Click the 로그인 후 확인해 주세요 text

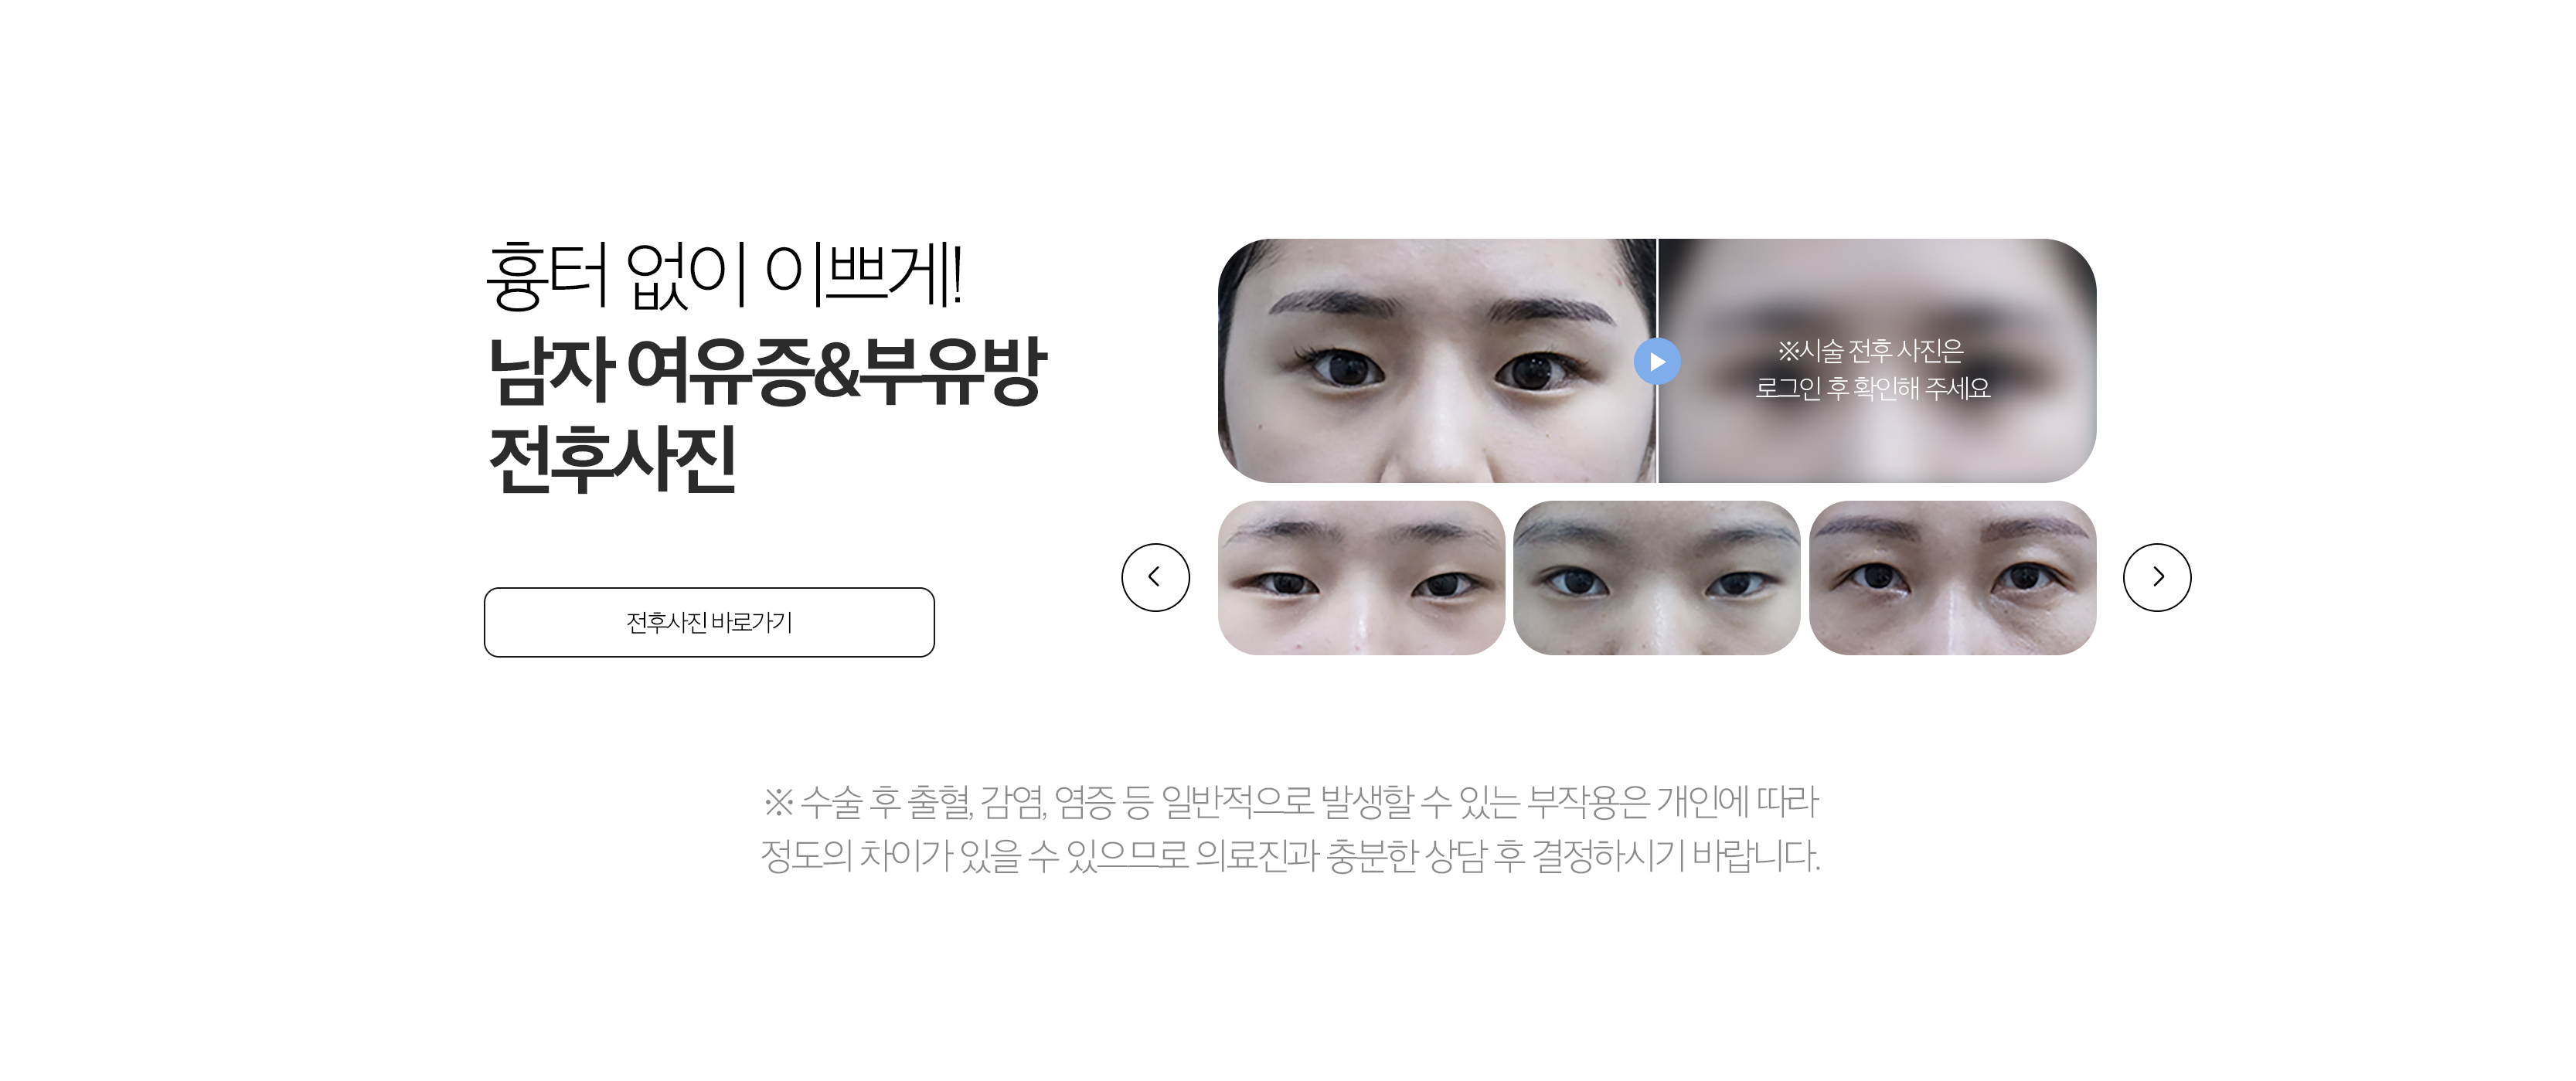coord(1873,388)
